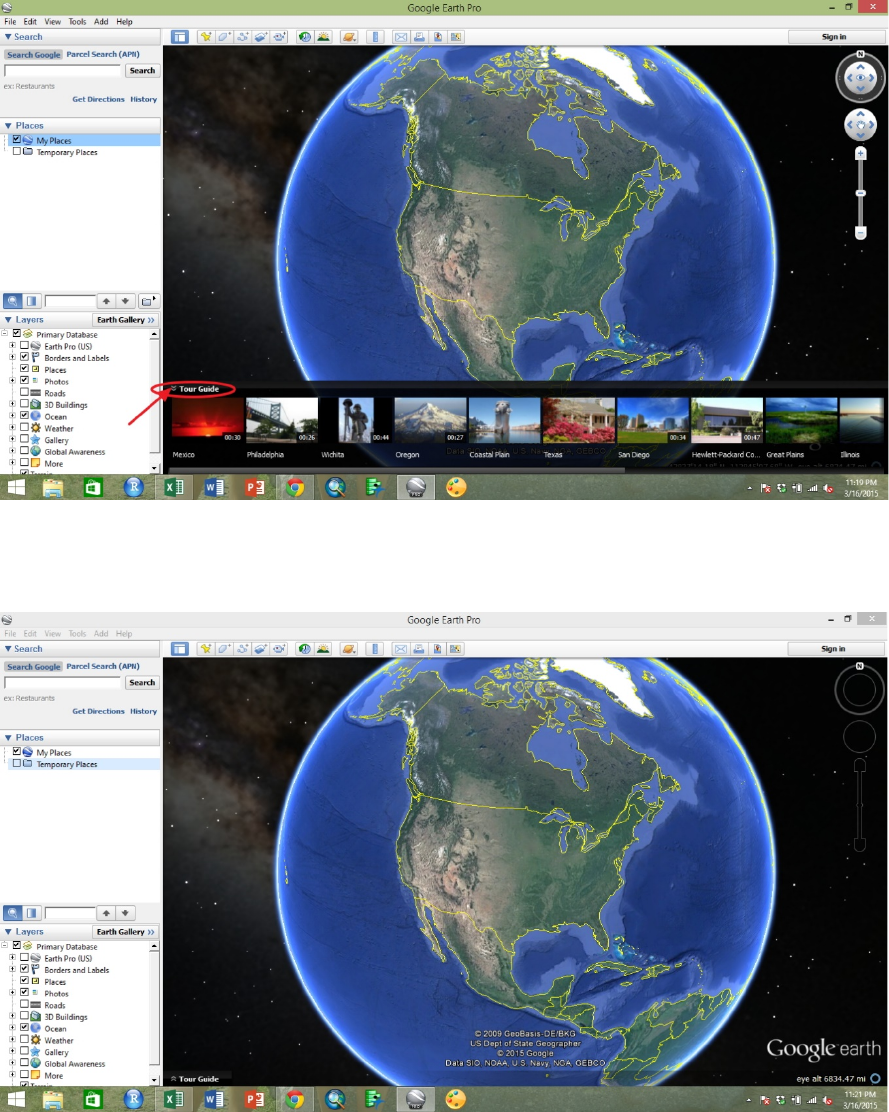Toggle sunlight icon in upper screenshot toolbar

pyautogui.click(x=323, y=37)
